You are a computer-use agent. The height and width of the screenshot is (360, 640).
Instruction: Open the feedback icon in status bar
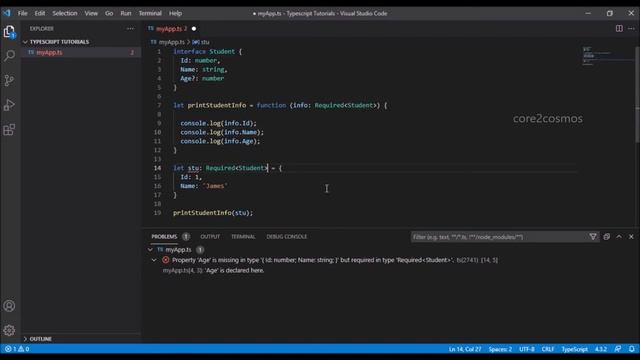618,349
